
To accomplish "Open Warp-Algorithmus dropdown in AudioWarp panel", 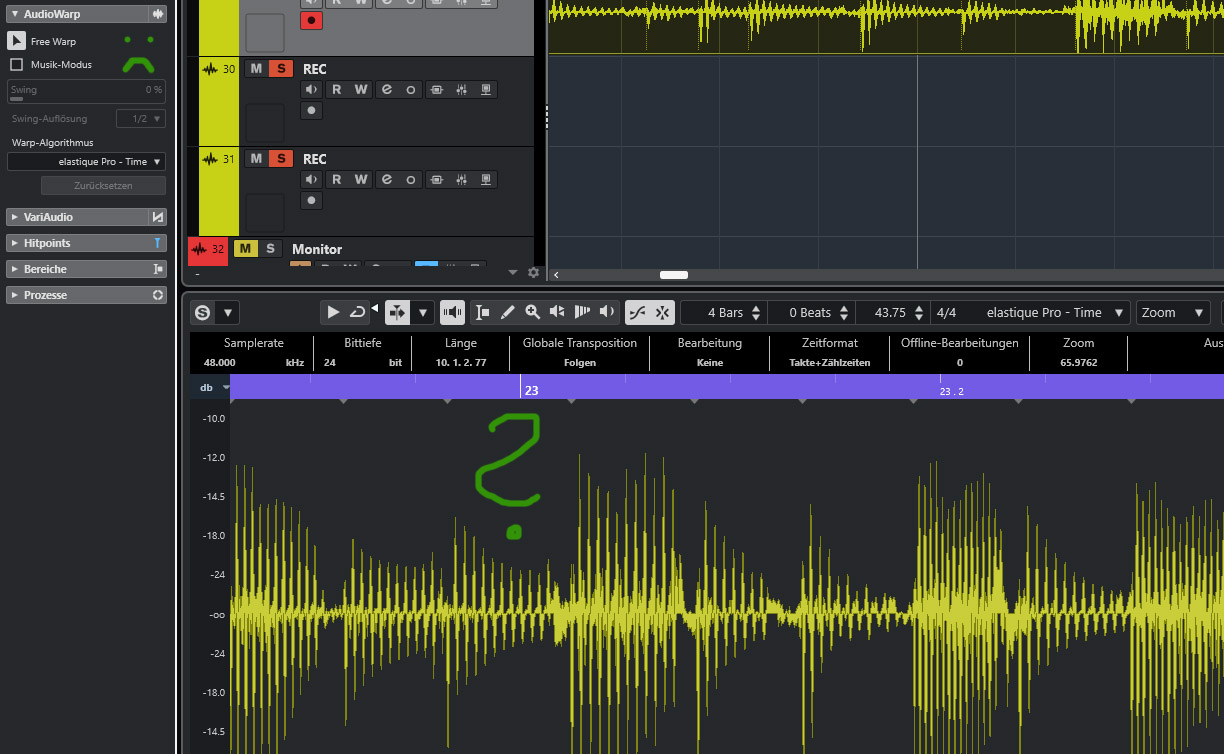I will [x=87, y=162].
